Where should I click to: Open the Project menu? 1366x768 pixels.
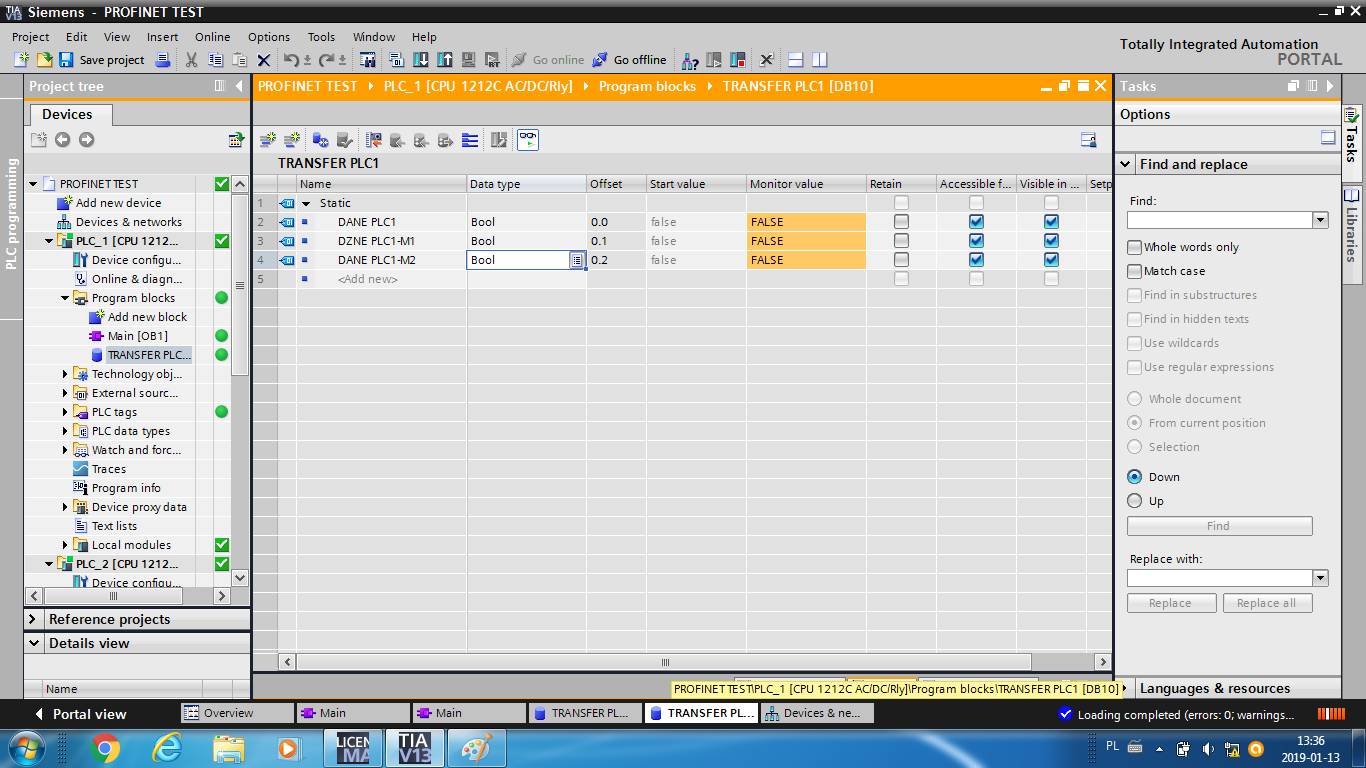[31, 37]
